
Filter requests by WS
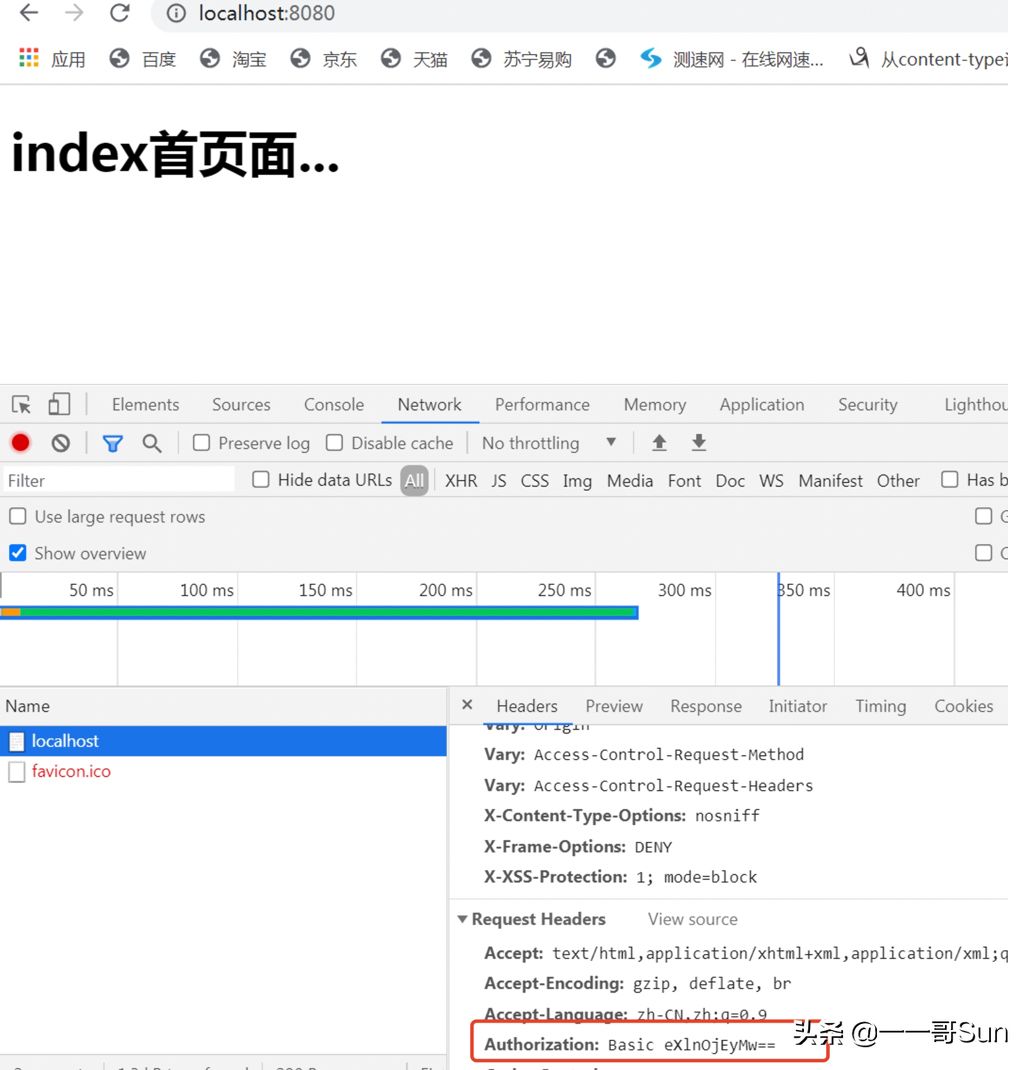click(771, 480)
